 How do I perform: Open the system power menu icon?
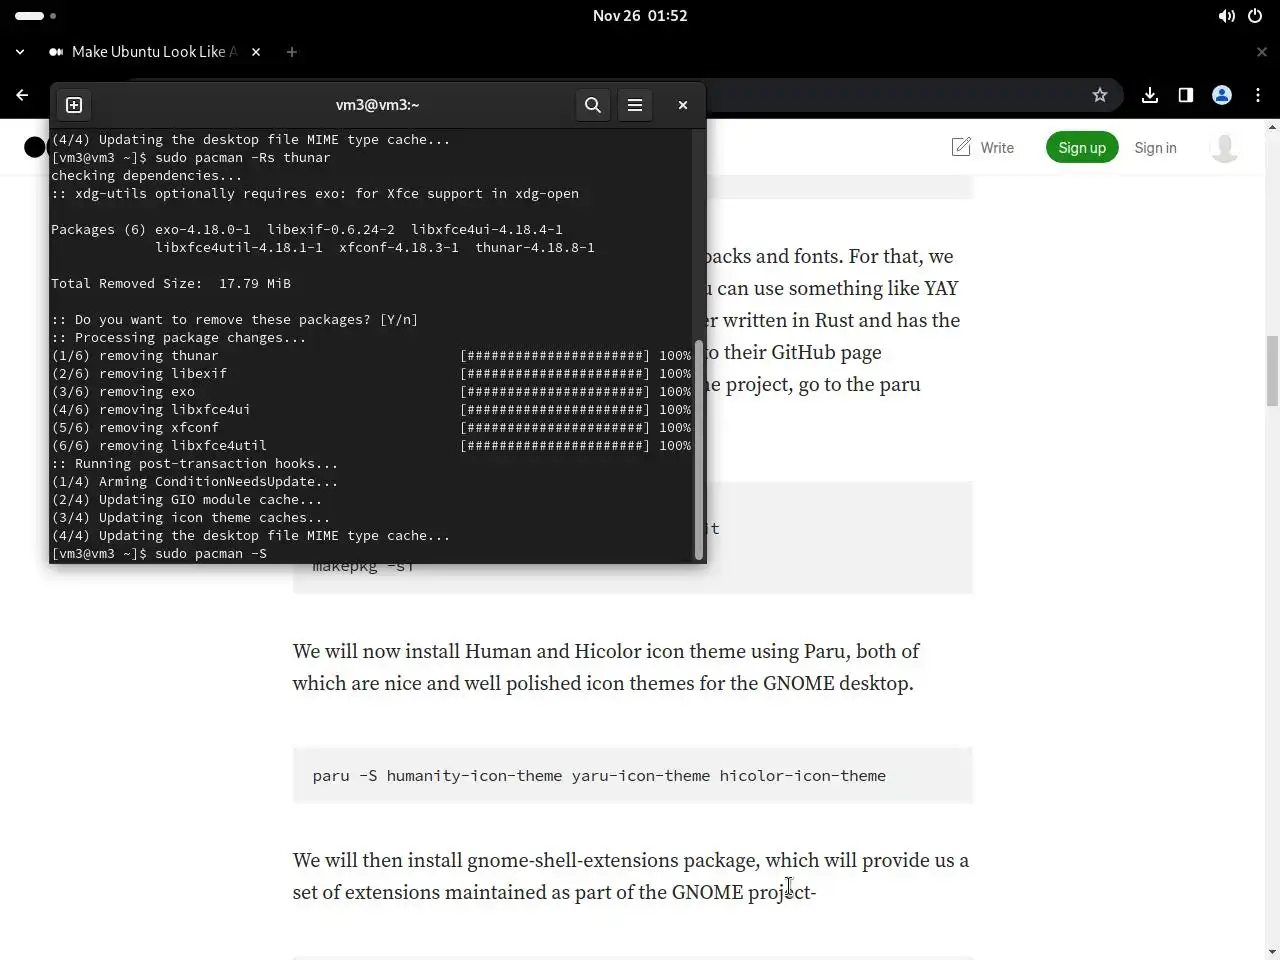[x=1255, y=16]
